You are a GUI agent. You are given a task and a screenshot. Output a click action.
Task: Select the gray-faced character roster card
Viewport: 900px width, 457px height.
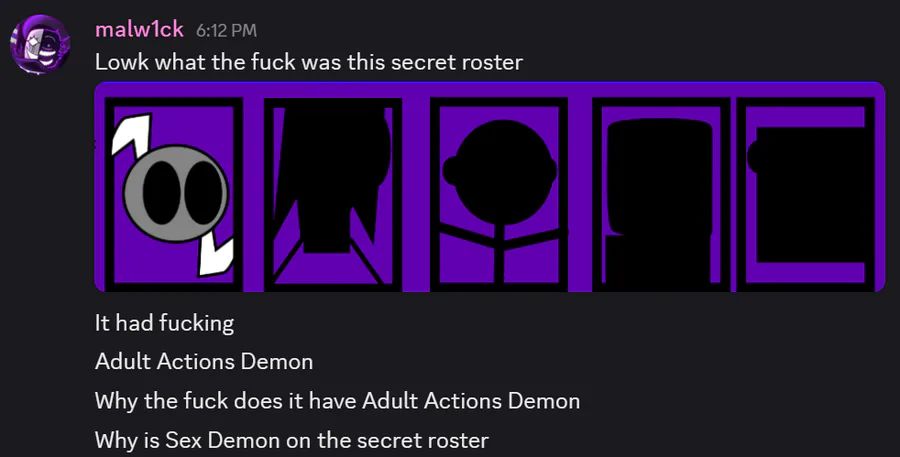[x=174, y=194]
